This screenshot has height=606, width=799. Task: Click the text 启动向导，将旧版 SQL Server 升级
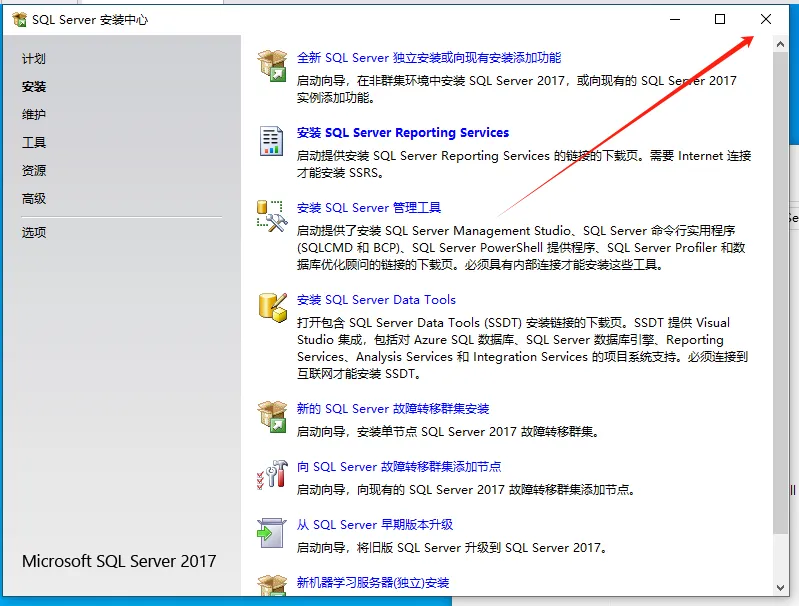tap(452, 548)
